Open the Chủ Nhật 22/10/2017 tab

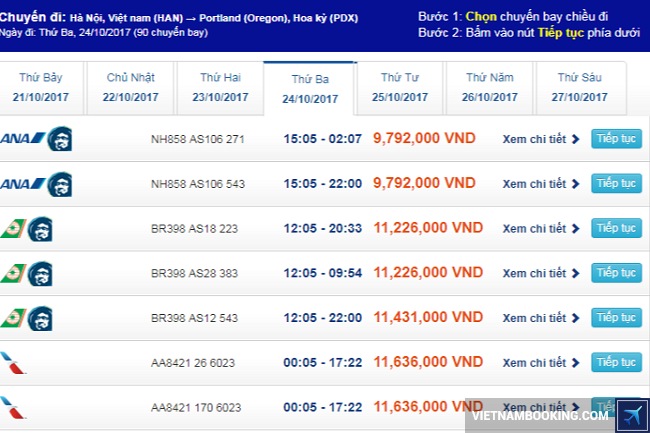pos(131,88)
